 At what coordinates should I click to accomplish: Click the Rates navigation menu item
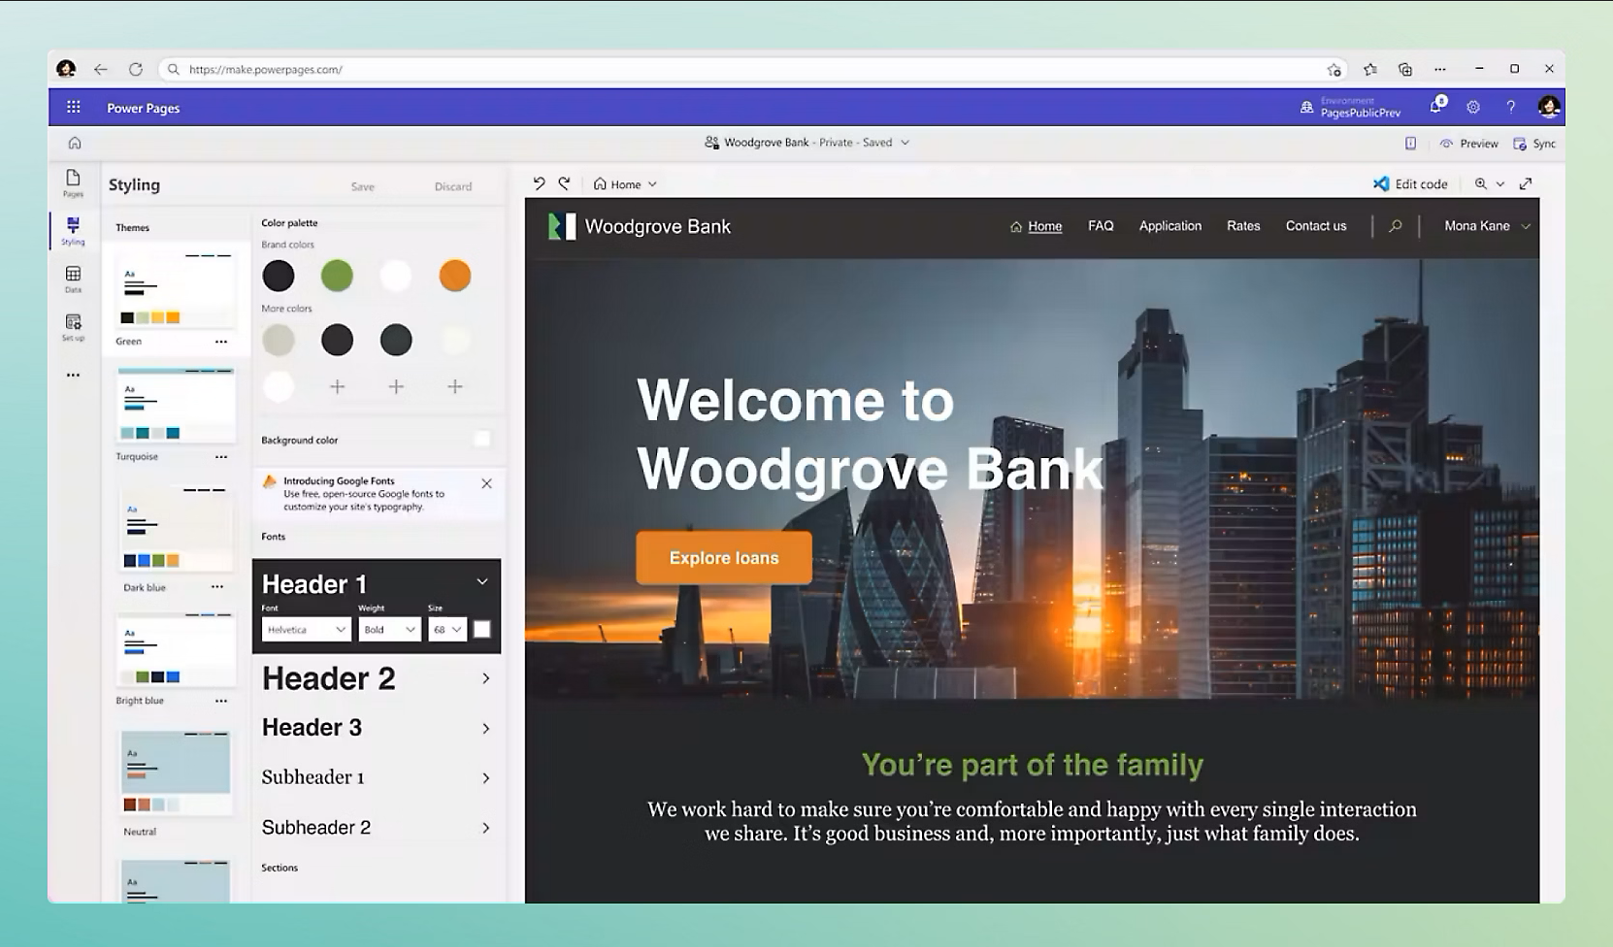[x=1243, y=226]
